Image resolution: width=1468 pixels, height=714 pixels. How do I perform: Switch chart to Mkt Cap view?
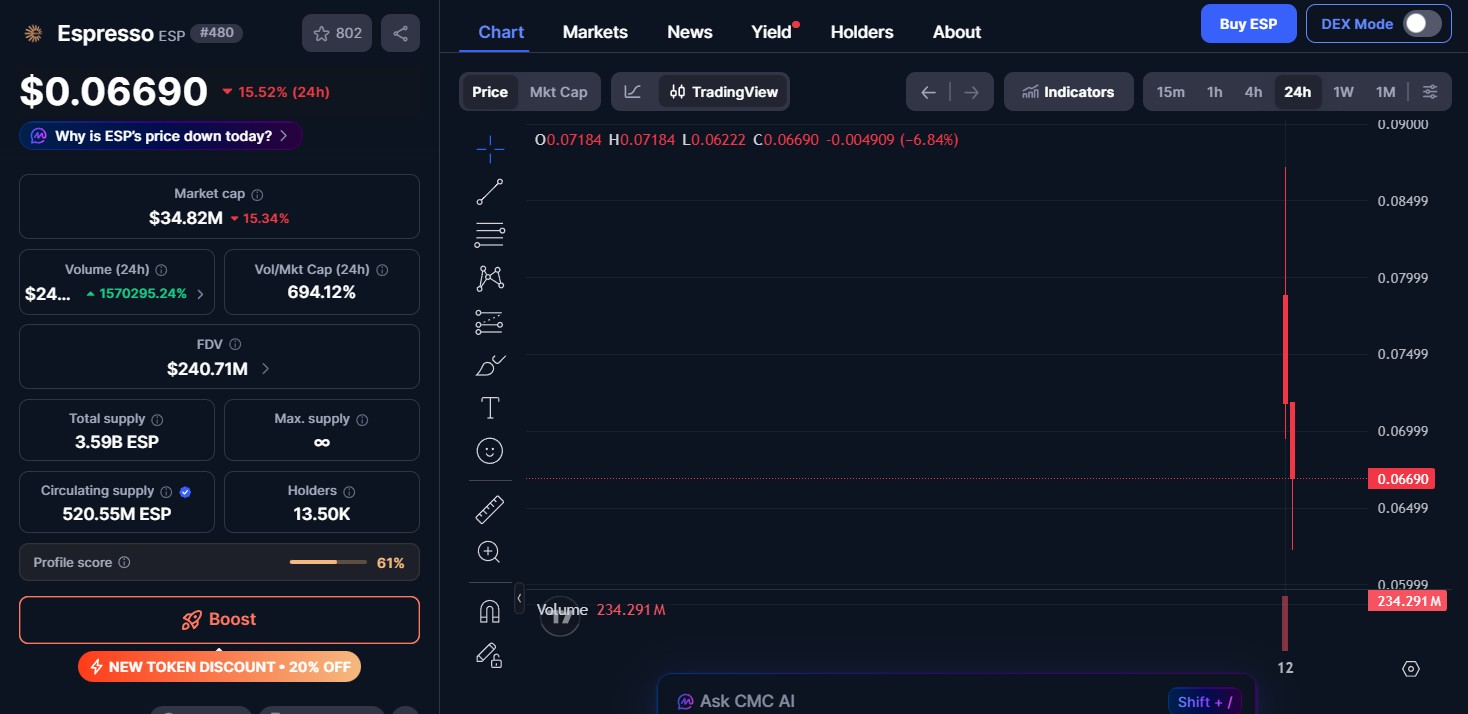pos(558,92)
